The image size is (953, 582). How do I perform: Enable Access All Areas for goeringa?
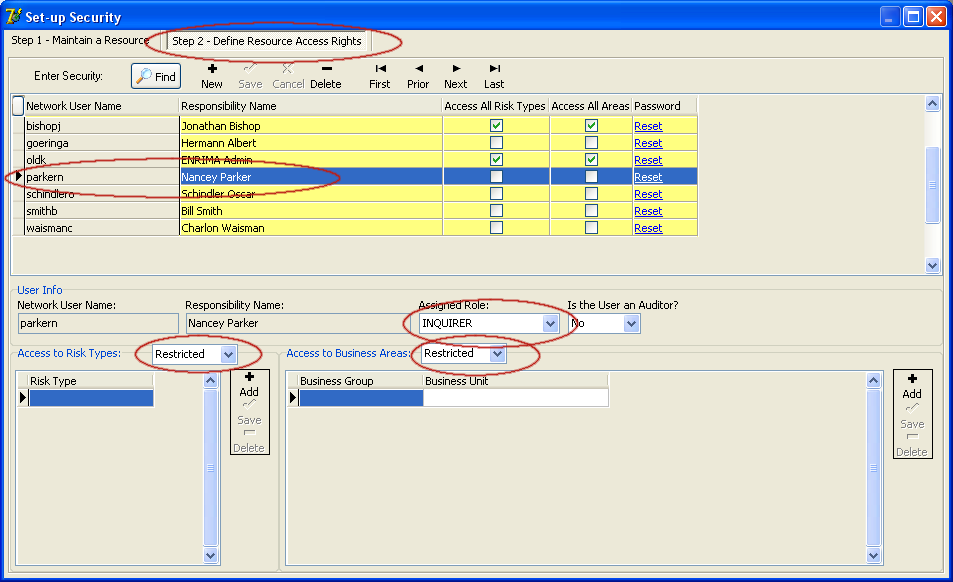591,143
